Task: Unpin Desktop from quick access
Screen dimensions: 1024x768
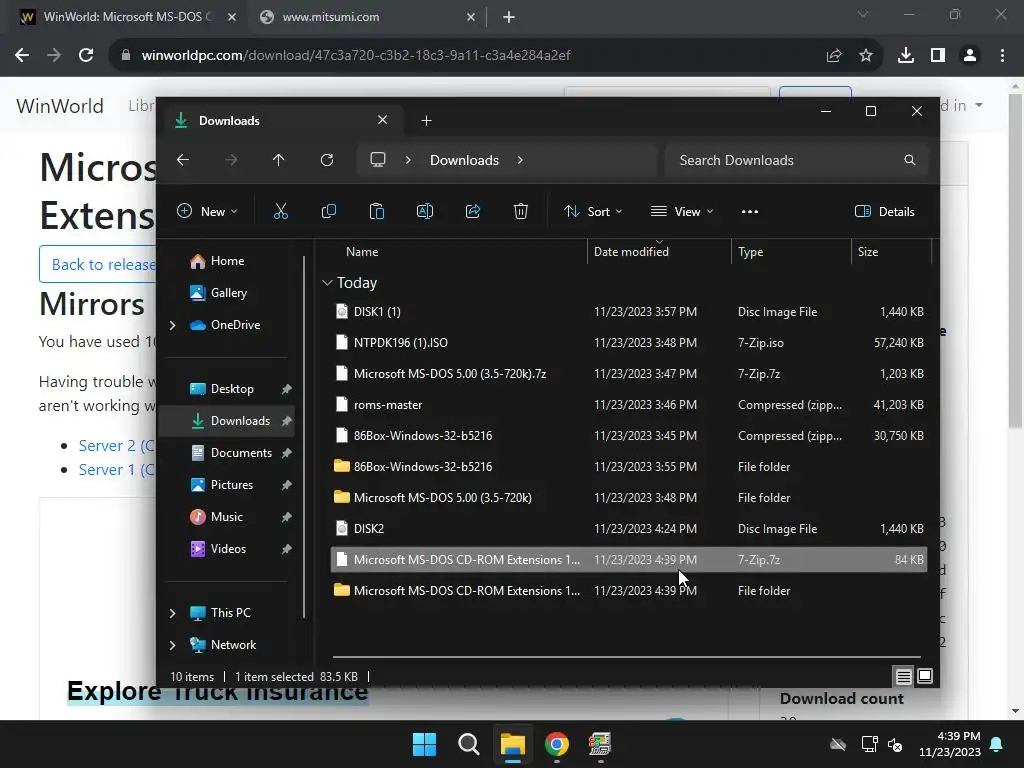Action: [x=286, y=389]
